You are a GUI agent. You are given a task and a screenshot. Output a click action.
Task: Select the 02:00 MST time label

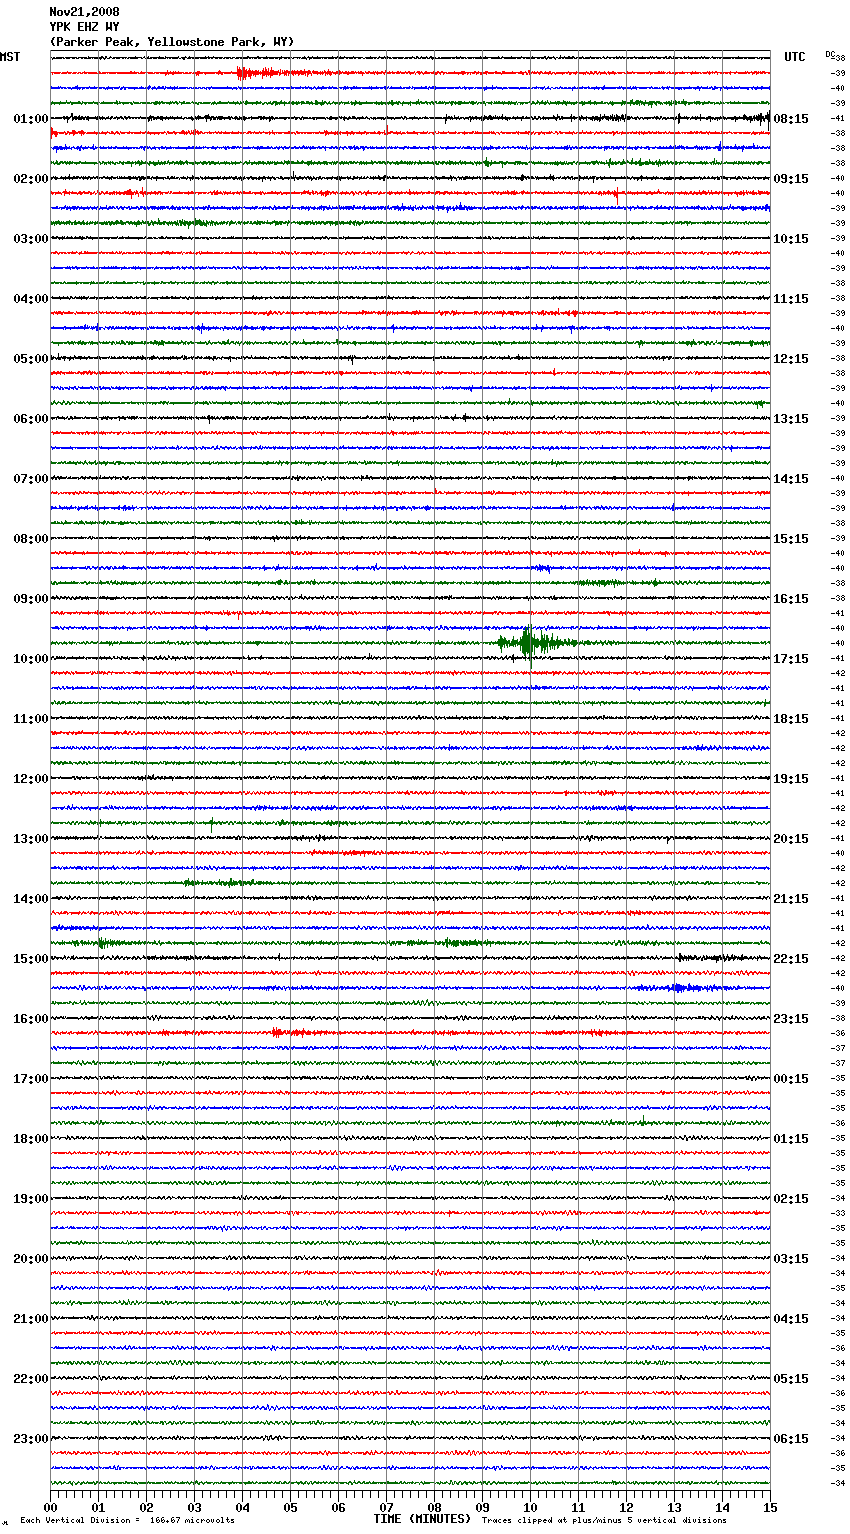(31, 179)
